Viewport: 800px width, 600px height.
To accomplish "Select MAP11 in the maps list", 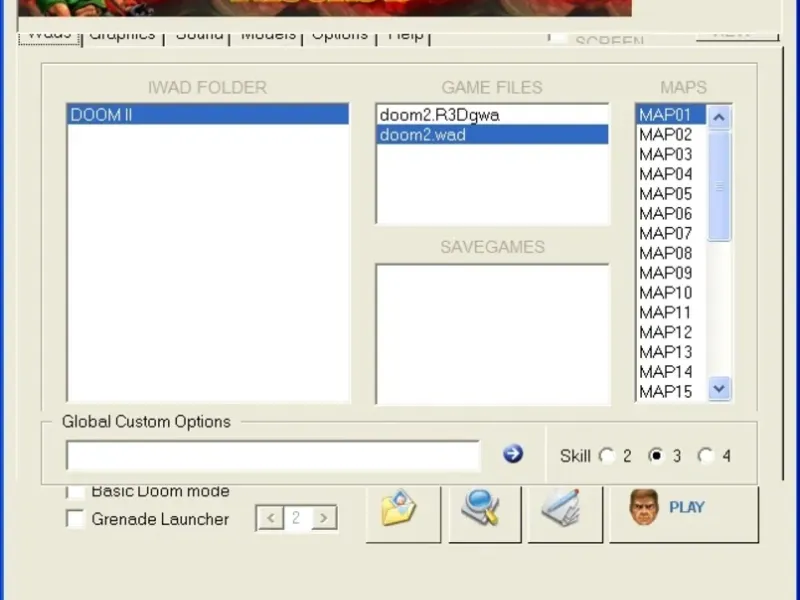I will [x=671, y=312].
